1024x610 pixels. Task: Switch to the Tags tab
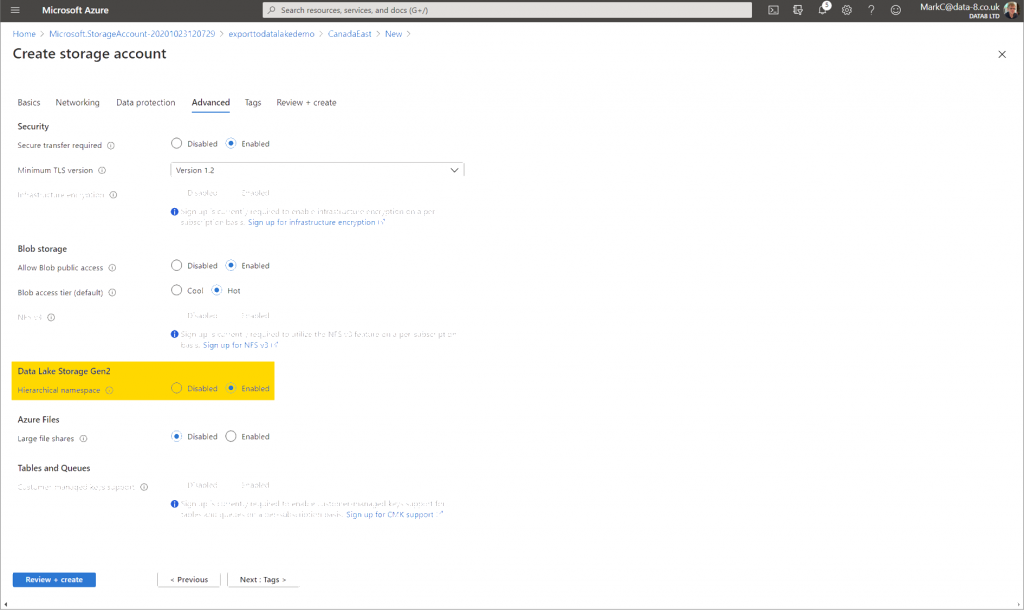[x=253, y=103]
